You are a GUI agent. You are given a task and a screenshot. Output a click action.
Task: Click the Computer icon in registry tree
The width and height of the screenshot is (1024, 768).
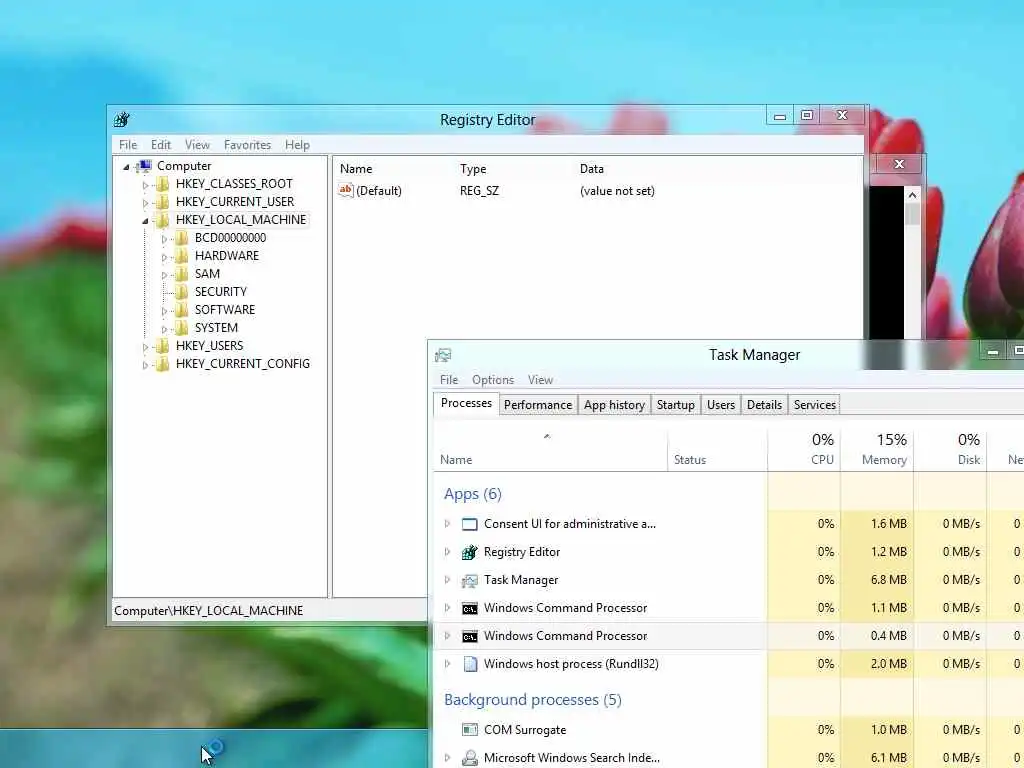[144, 166]
